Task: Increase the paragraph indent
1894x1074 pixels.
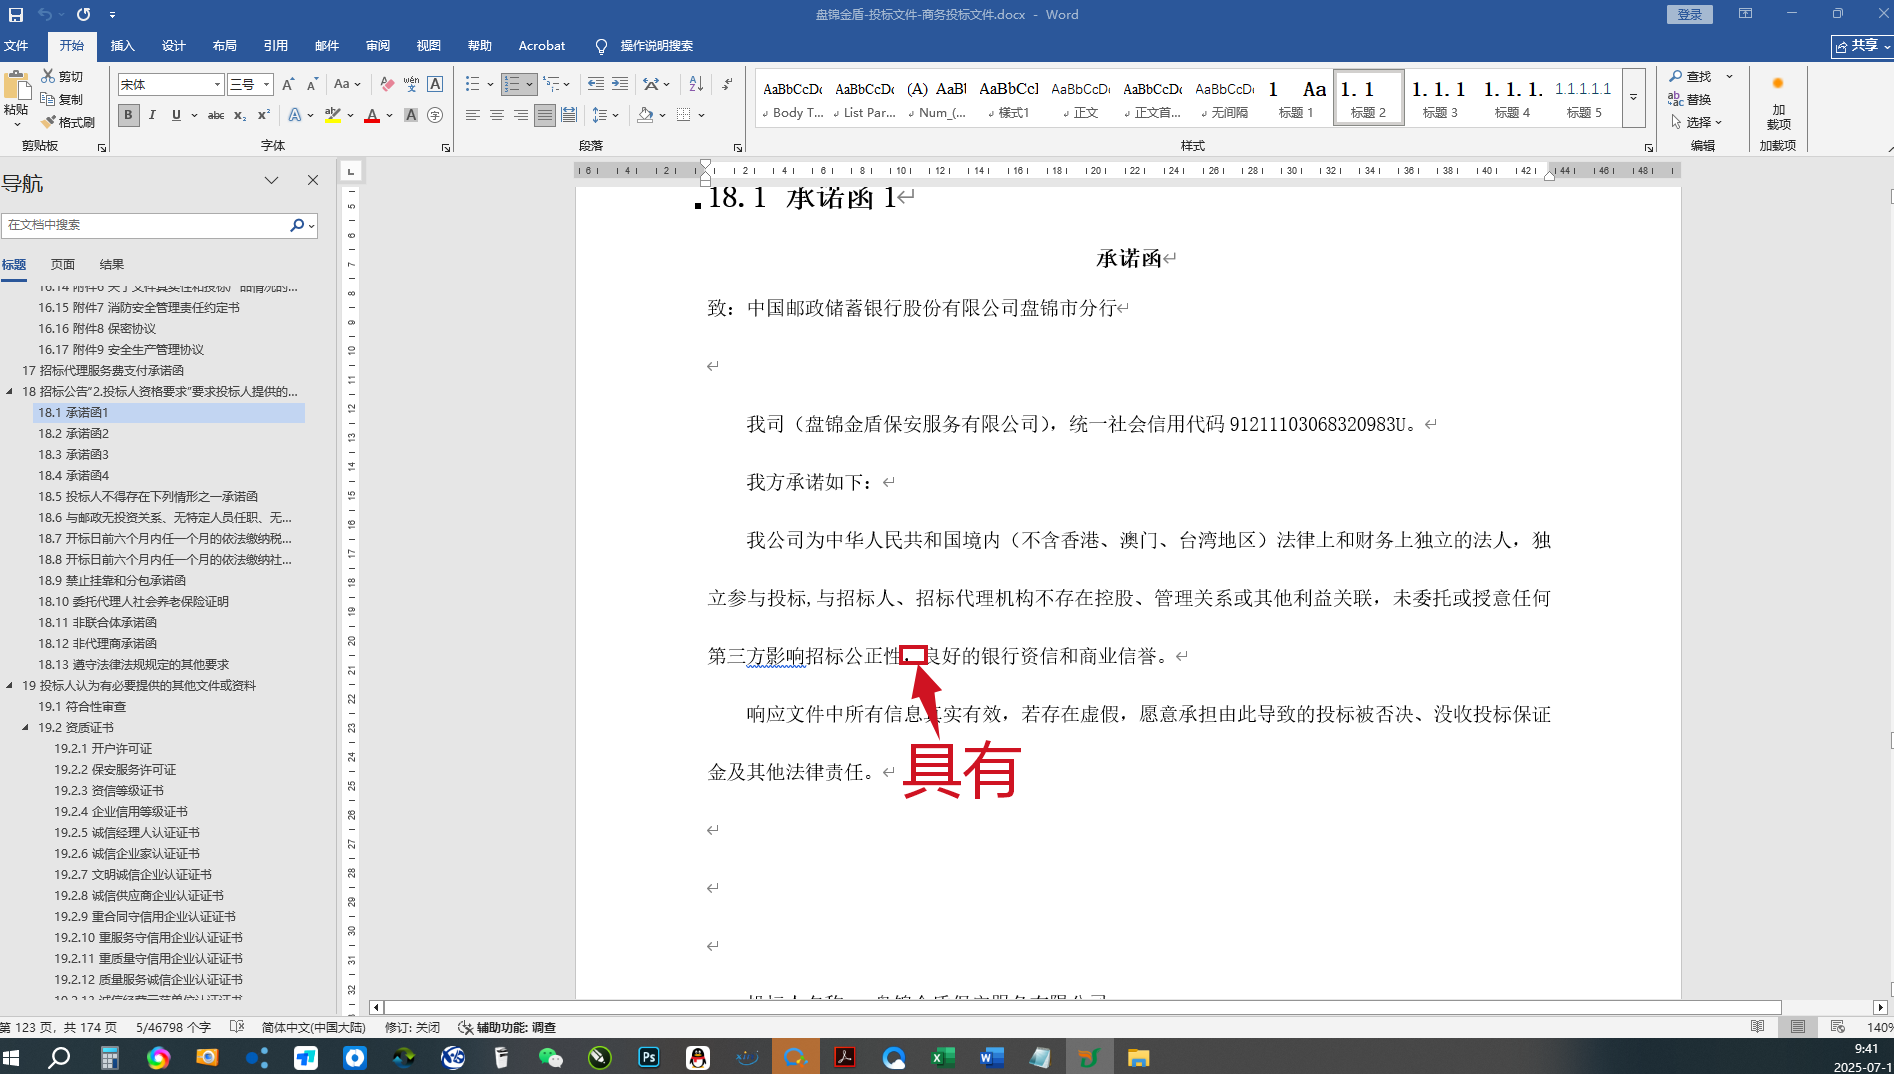Action: point(620,84)
